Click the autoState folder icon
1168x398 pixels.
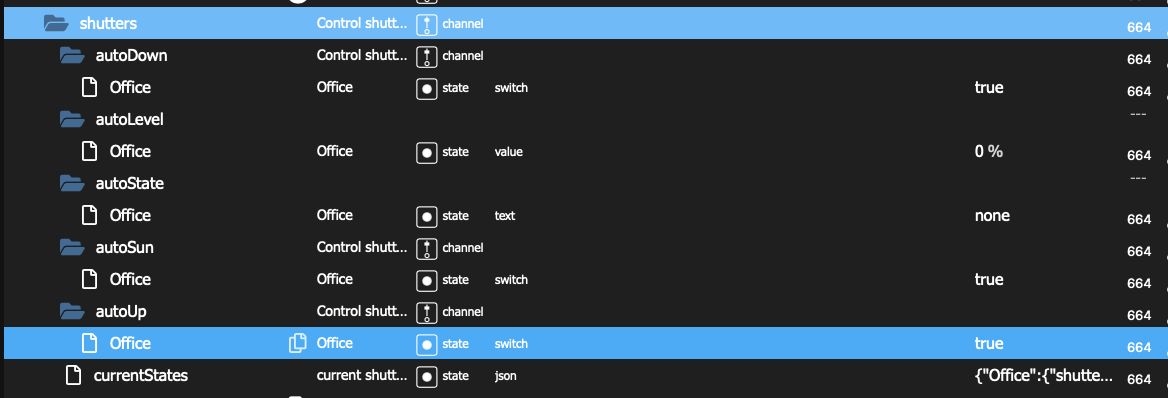[72, 183]
